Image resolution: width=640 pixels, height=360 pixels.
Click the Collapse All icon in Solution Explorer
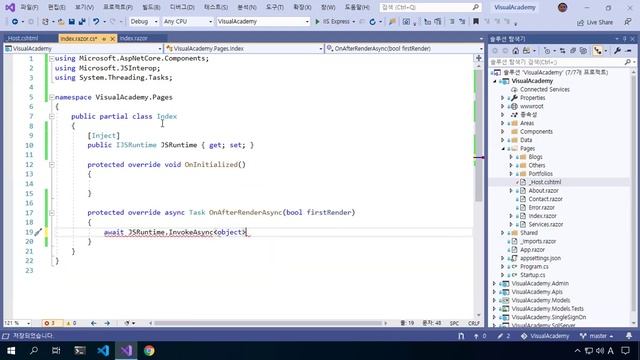[573, 51]
